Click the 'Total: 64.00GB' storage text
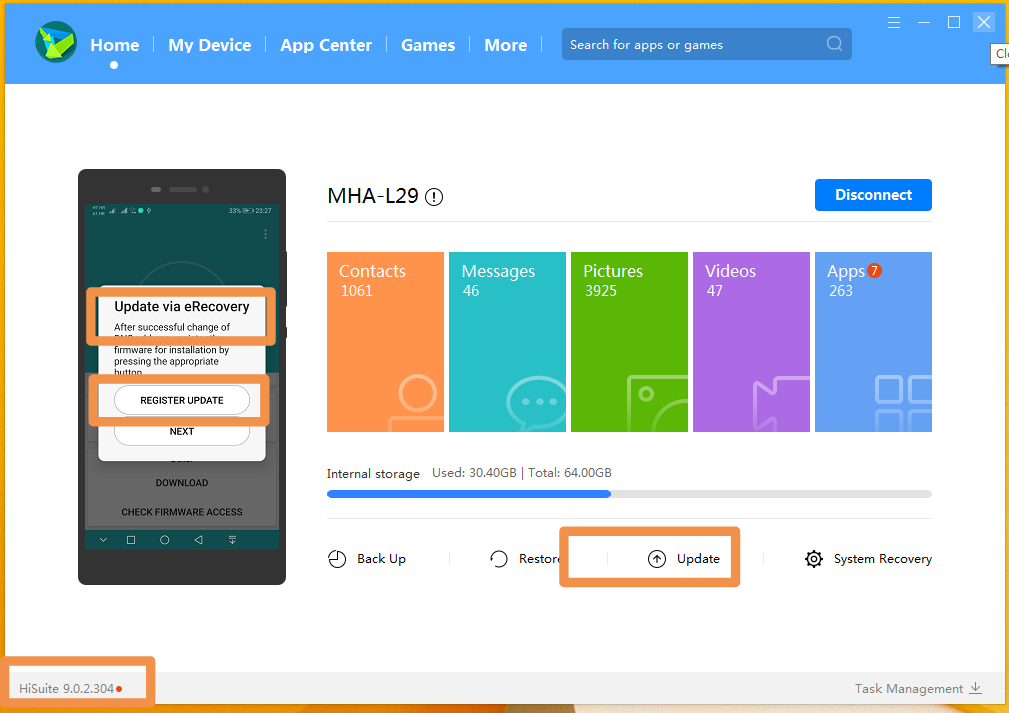This screenshot has width=1009, height=713. coord(570,473)
